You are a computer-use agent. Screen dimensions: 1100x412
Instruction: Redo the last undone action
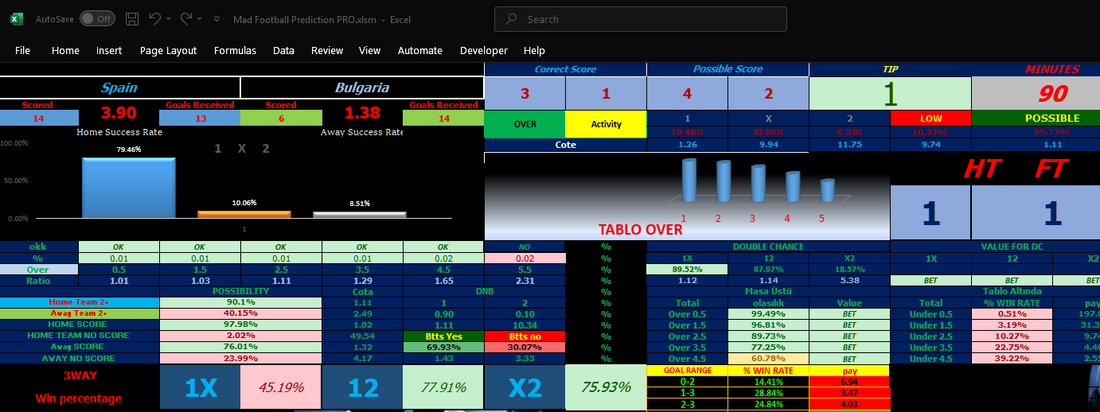[x=187, y=19]
